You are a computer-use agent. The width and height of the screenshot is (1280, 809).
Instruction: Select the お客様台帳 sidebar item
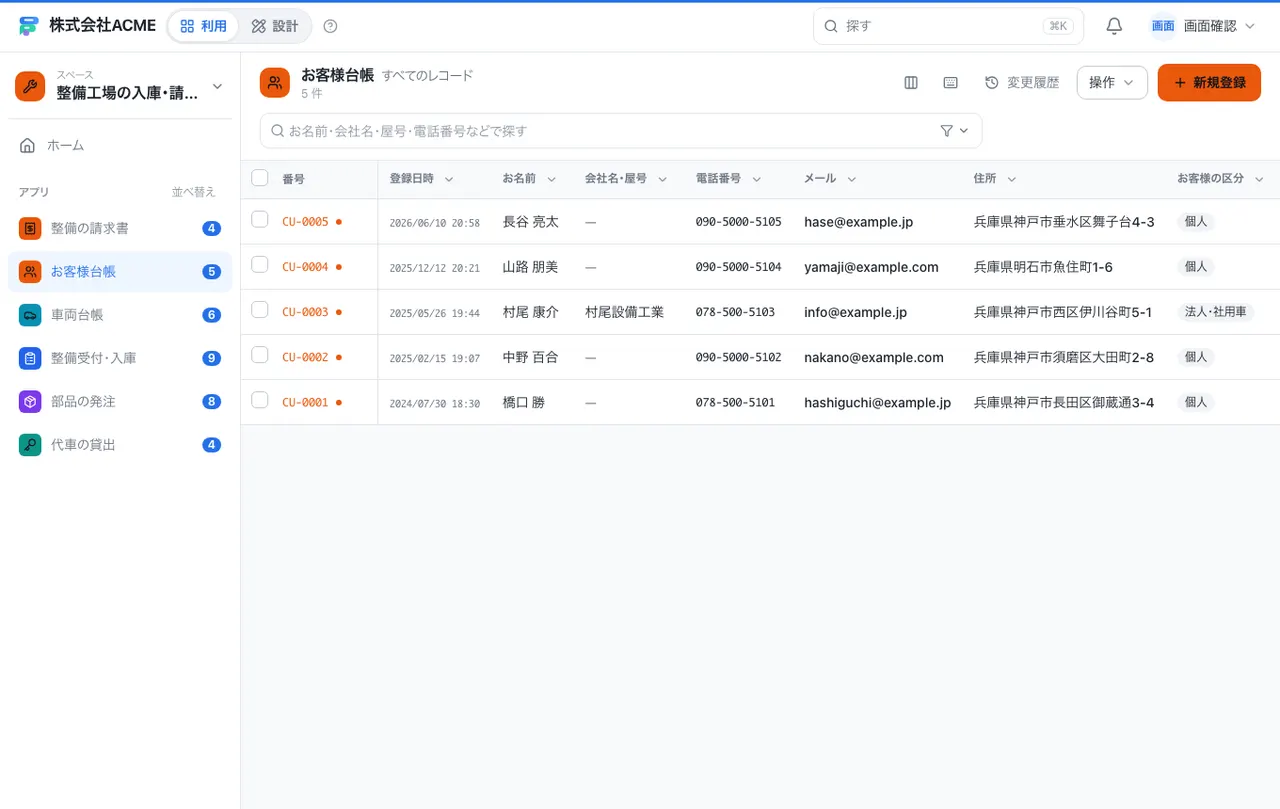[x=120, y=272]
